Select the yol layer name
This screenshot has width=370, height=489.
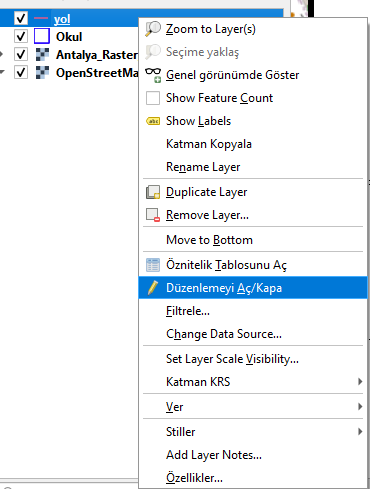62,19
